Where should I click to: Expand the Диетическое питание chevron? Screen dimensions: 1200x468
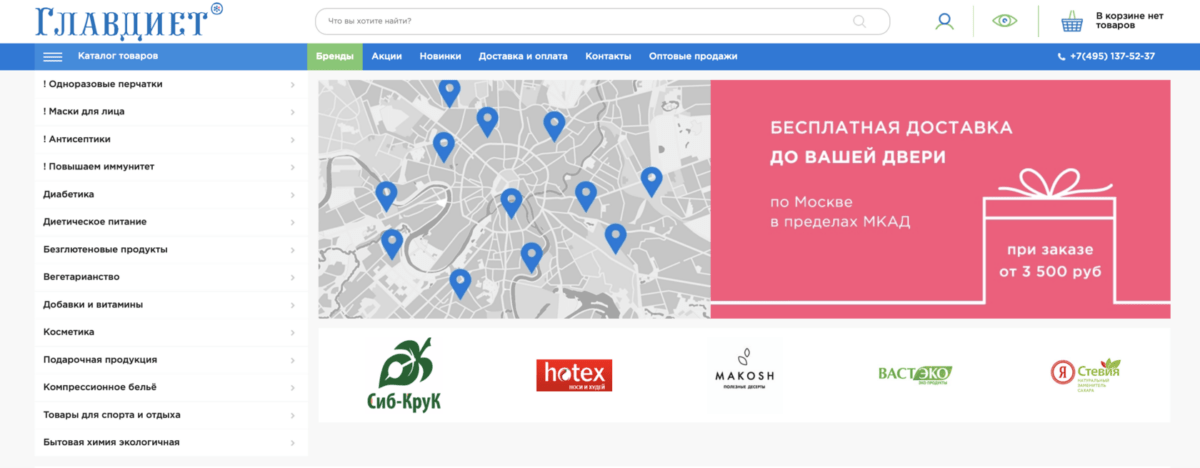292,222
